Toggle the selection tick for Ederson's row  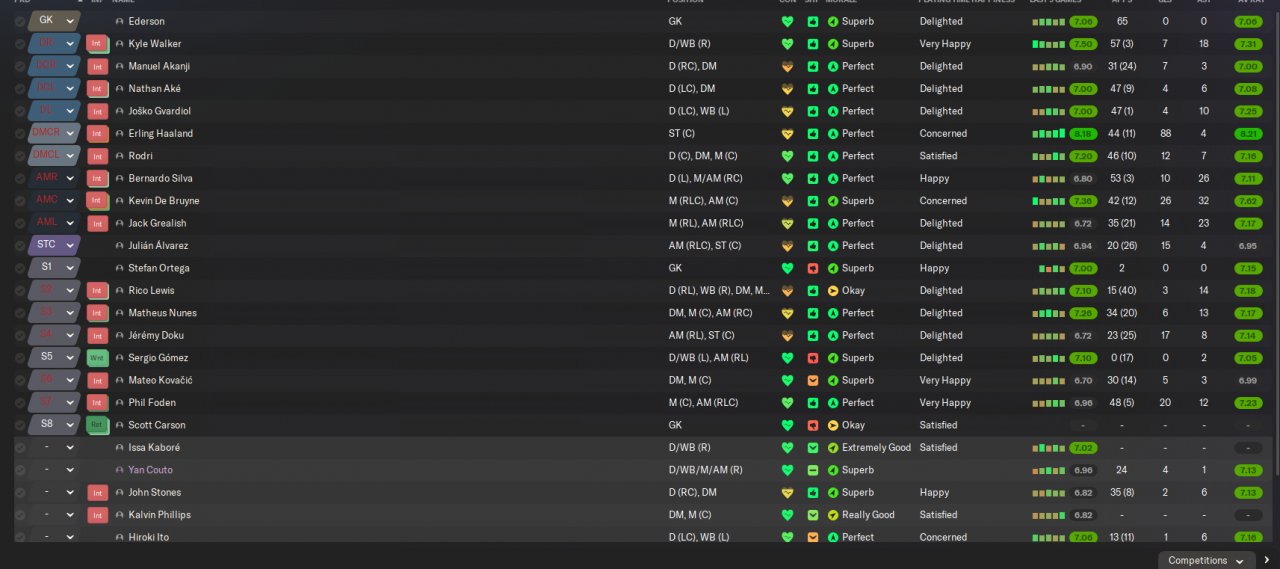(x=20, y=21)
